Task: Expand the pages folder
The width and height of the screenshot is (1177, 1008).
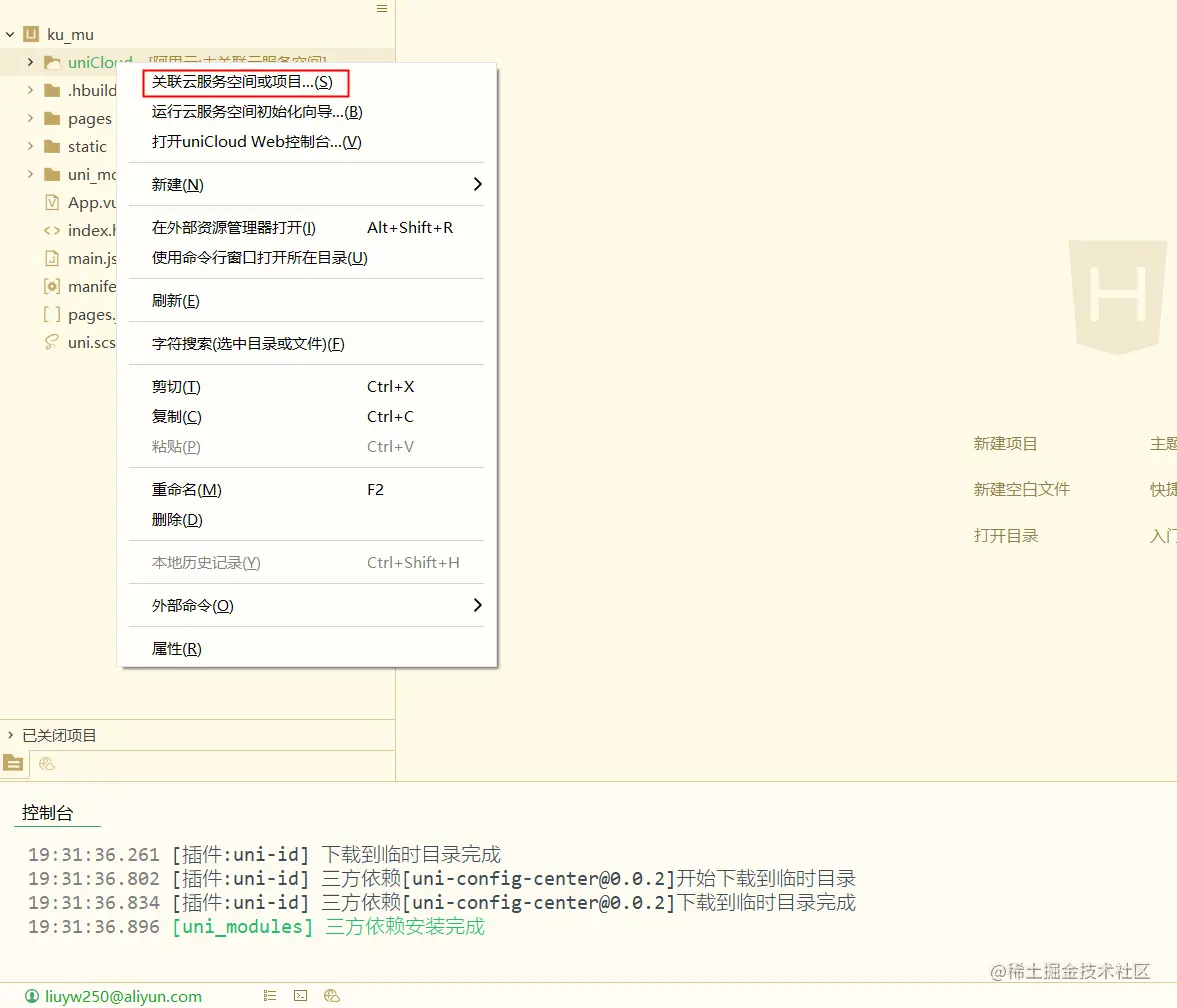Action: tap(30, 119)
